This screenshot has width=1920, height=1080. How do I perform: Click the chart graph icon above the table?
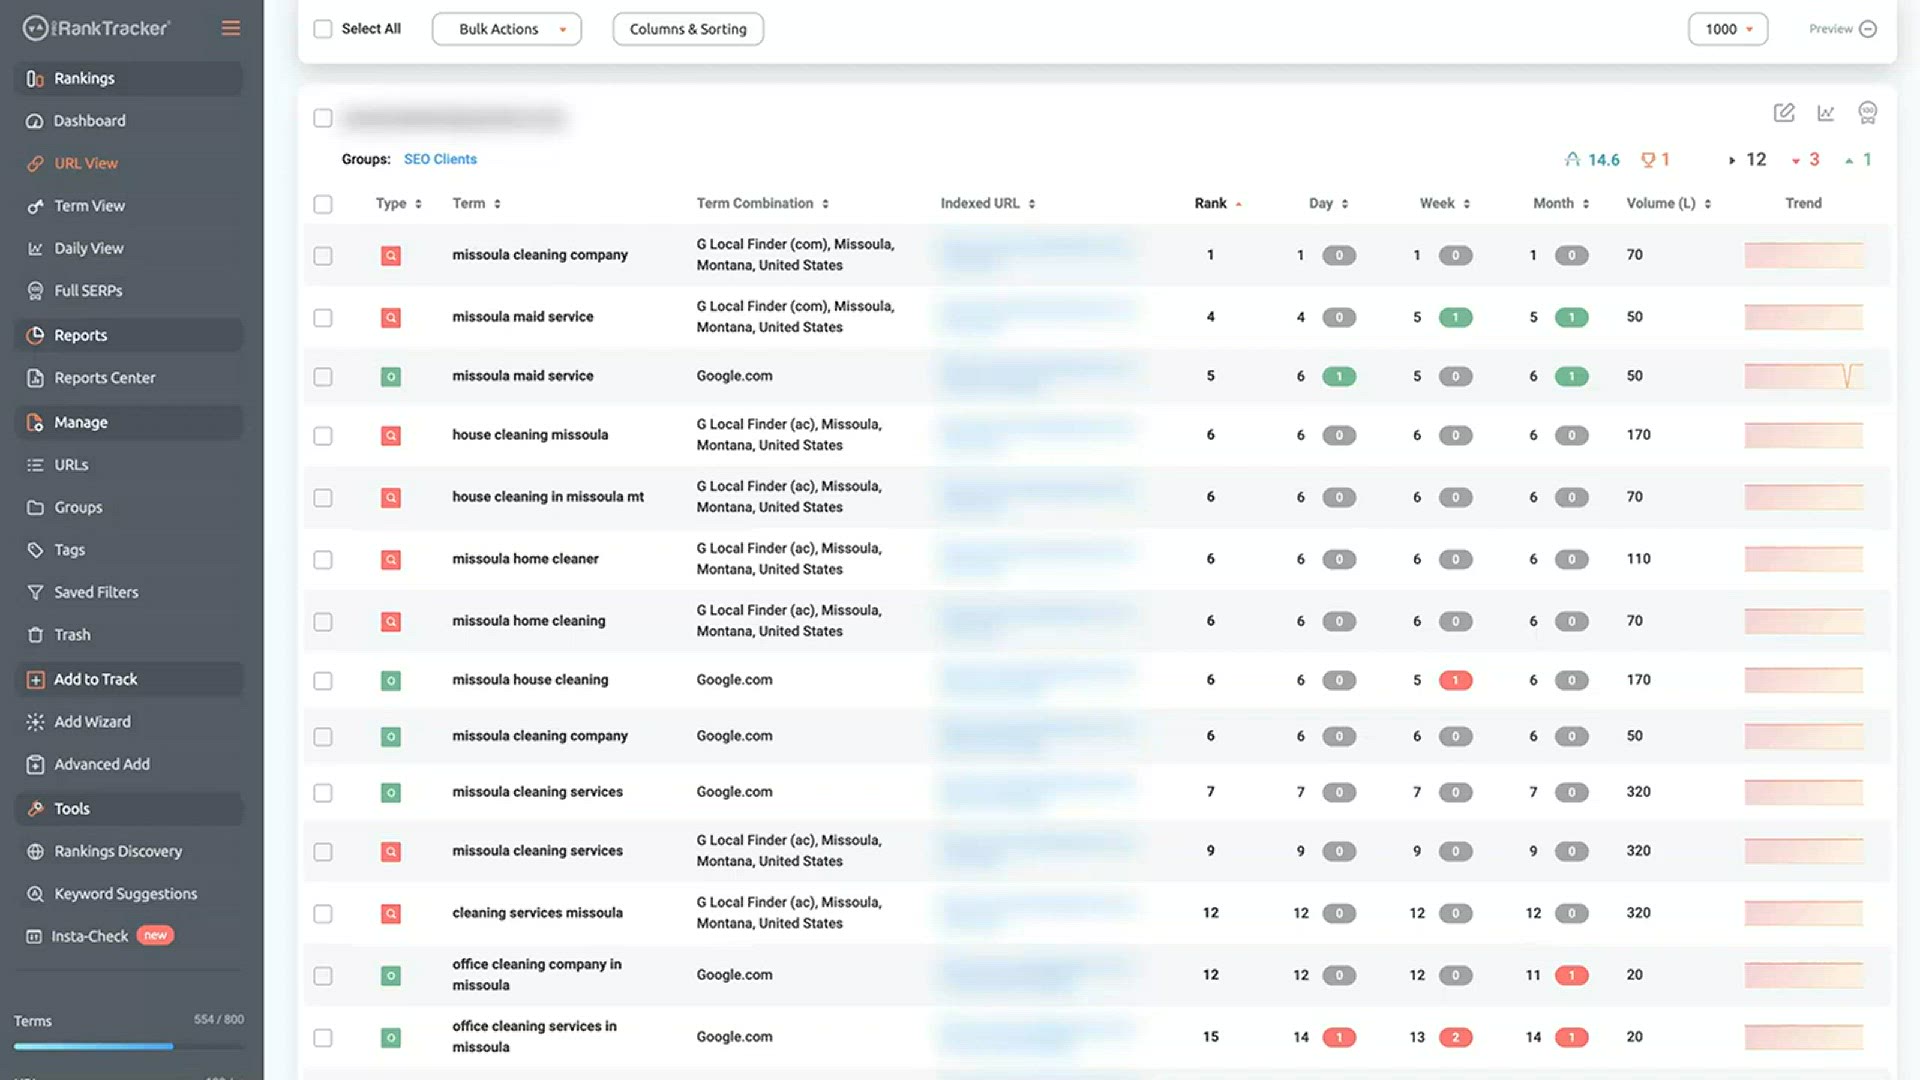[1826, 113]
